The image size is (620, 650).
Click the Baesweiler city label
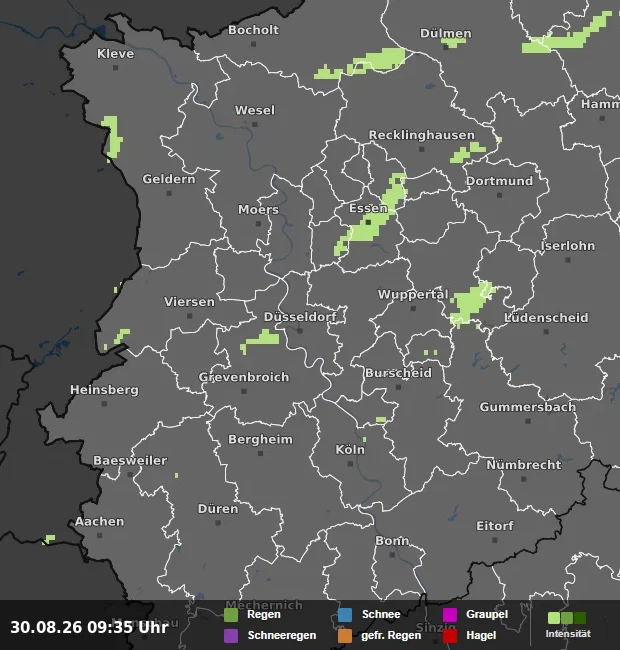pos(130,461)
